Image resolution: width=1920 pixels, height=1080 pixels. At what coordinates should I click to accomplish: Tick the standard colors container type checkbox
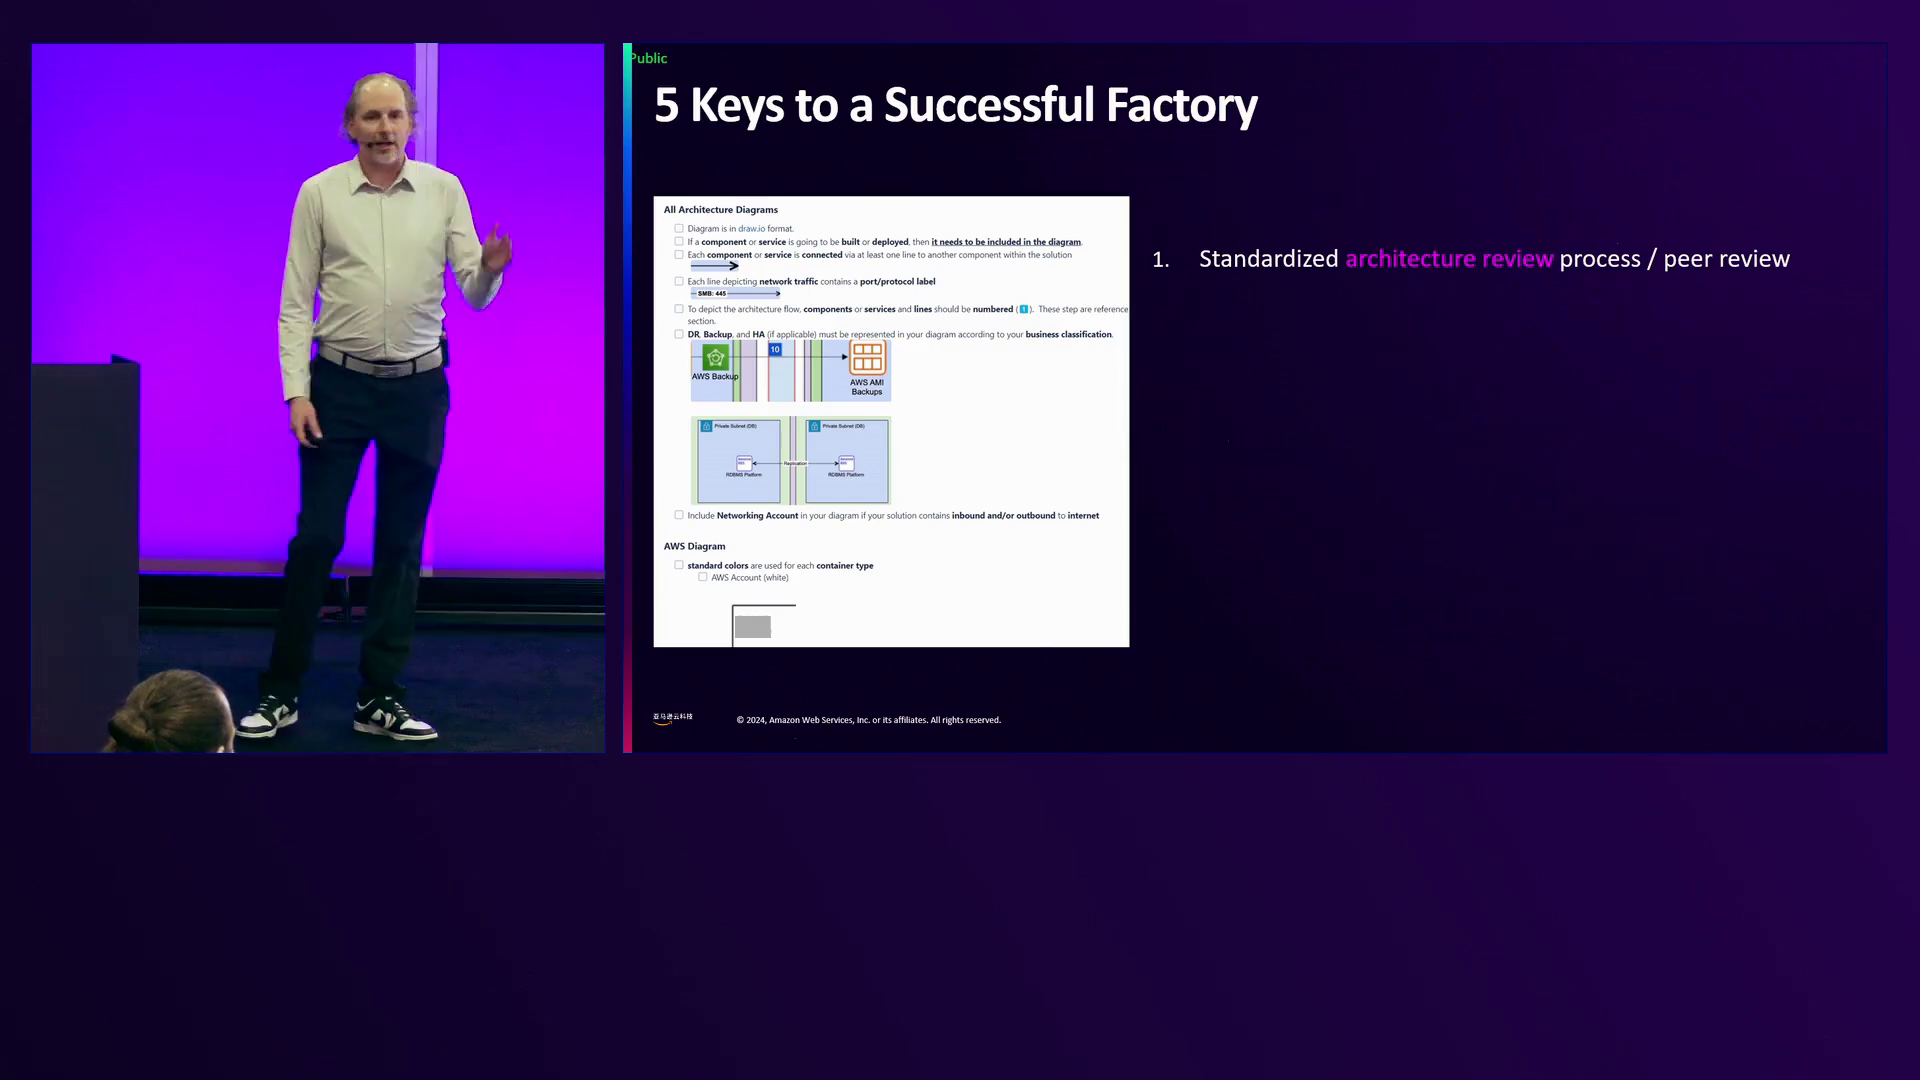(x=679, y=566)
